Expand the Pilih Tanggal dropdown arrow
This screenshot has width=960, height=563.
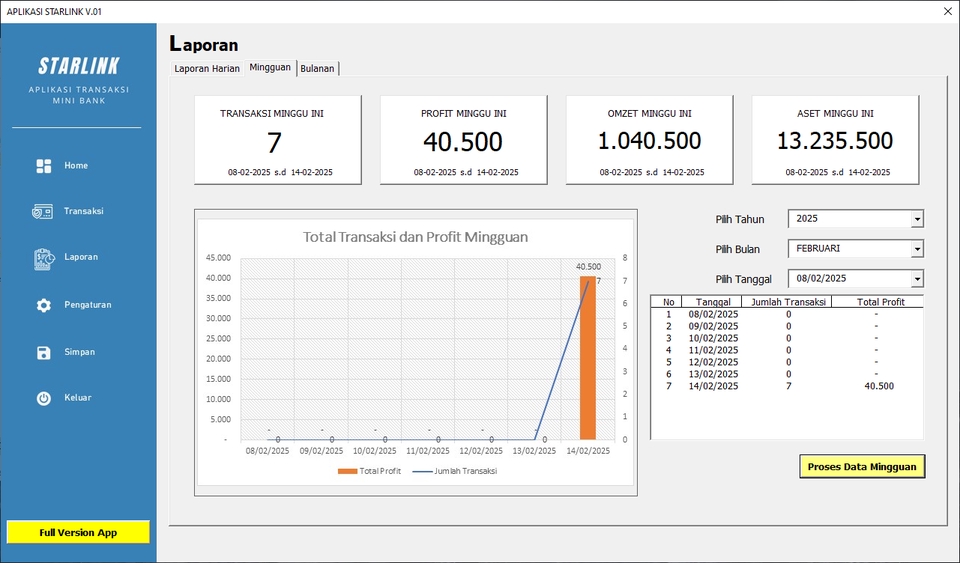click(916, 279)
